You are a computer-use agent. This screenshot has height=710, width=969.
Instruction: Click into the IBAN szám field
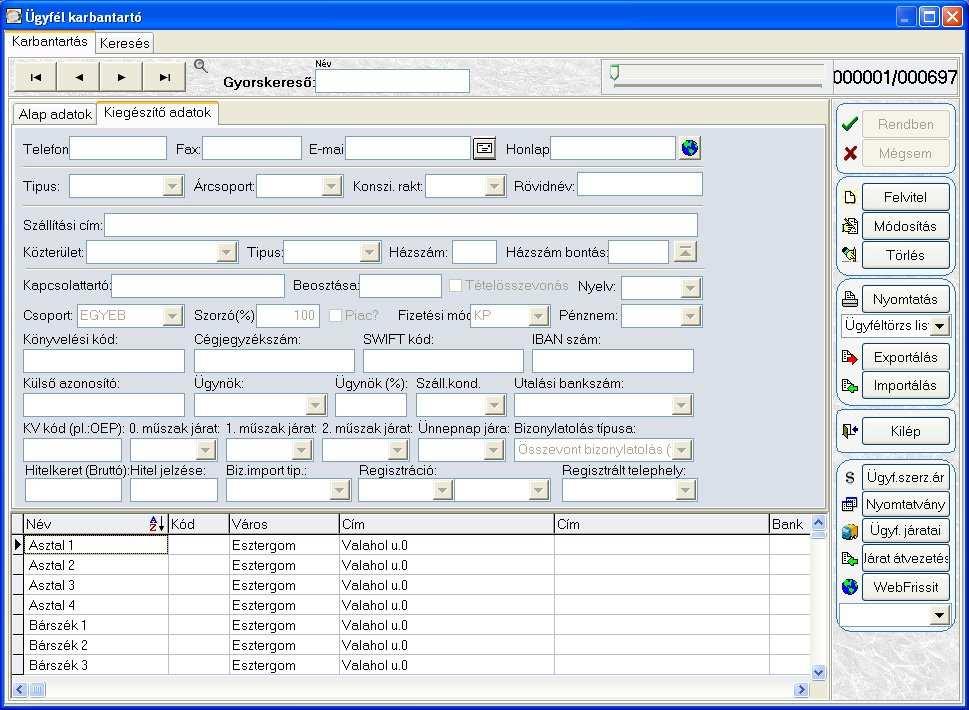coord(612,361)
